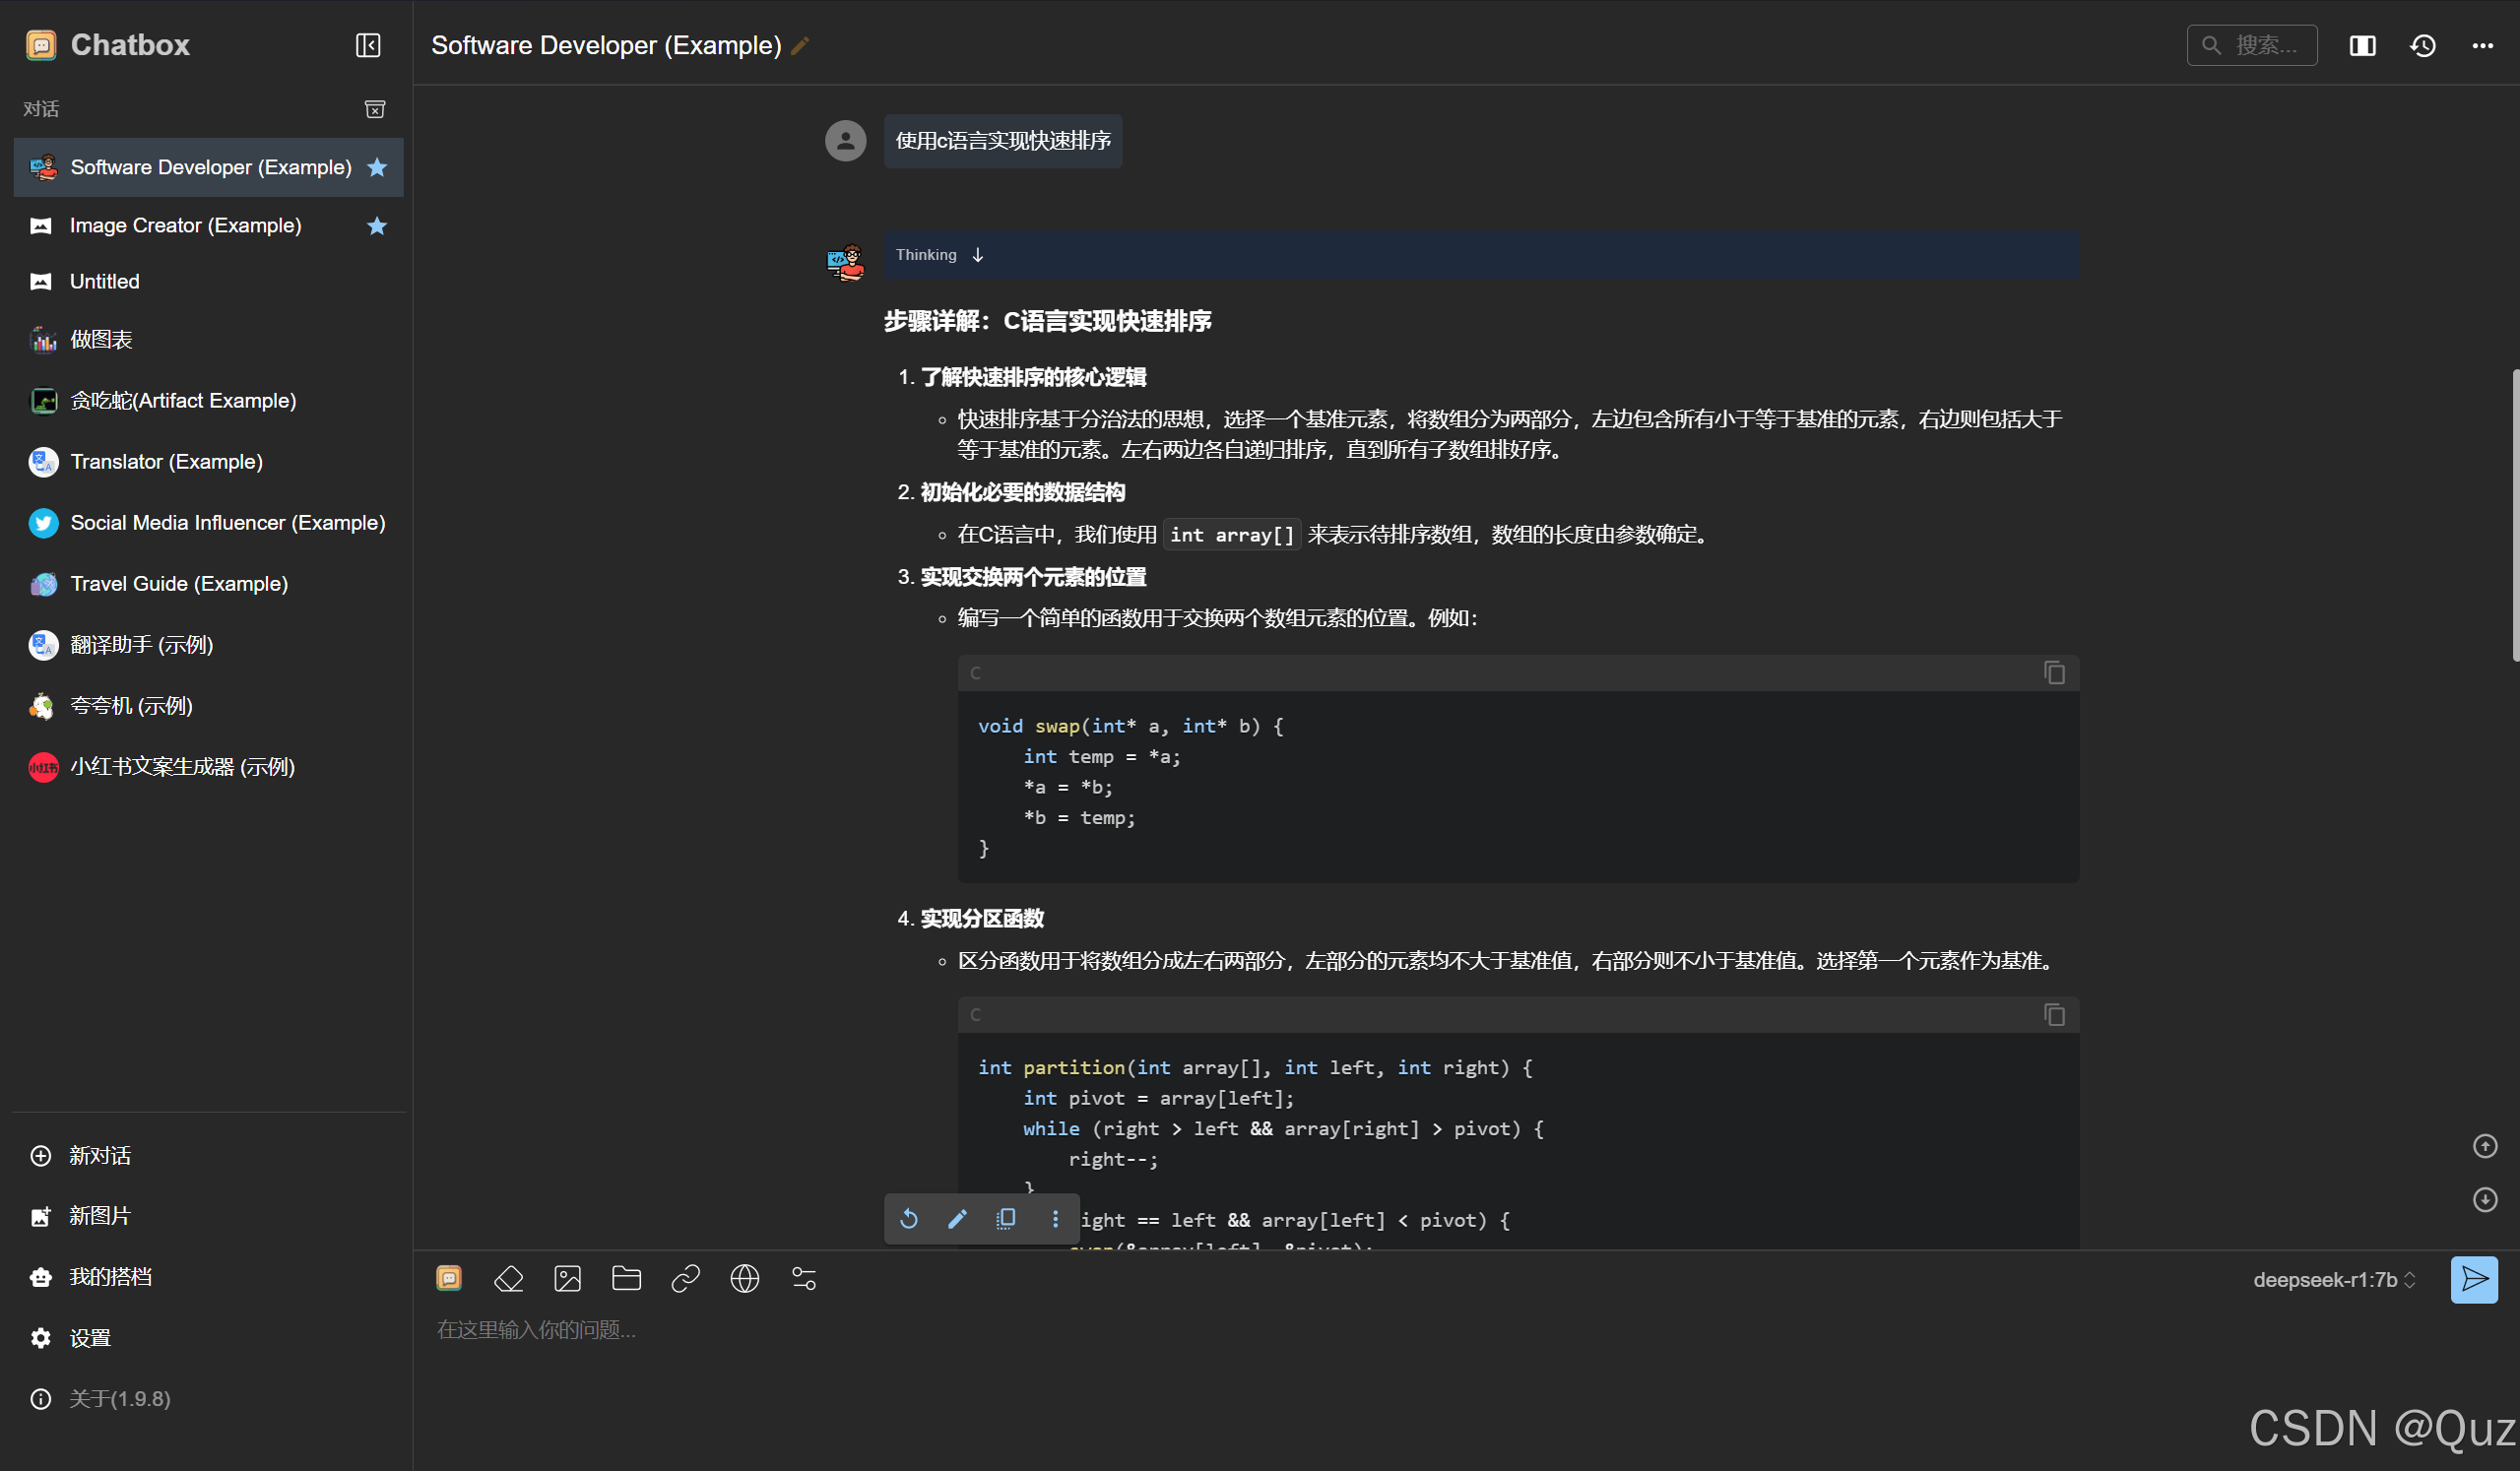Open the folder file attachment icon
Viewport: 2520px width, 1471px height.
[x=626, y=1279]
